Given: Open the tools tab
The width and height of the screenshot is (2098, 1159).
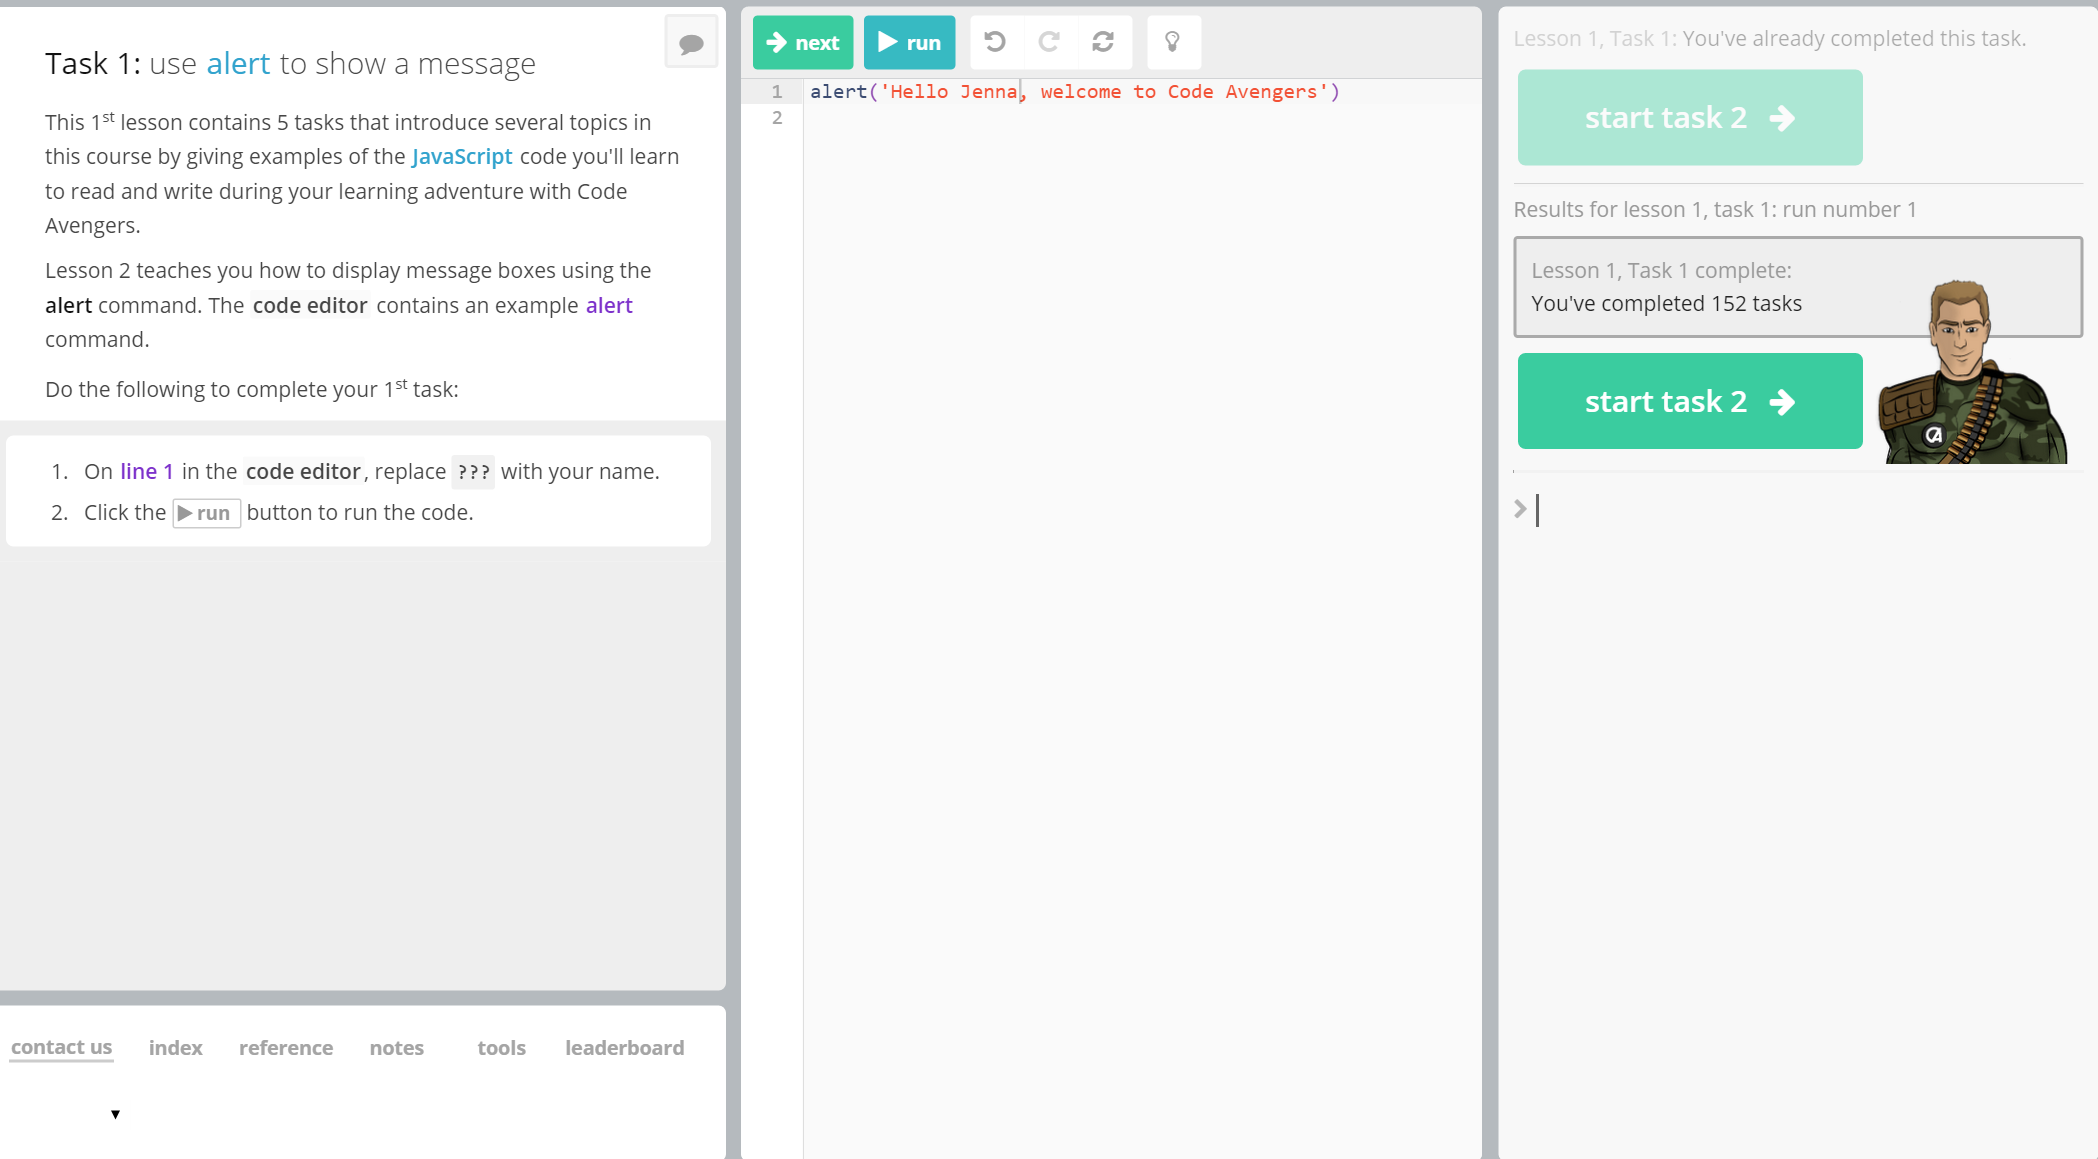Looking at the screenshot, I should click(x=501, y=1048).
